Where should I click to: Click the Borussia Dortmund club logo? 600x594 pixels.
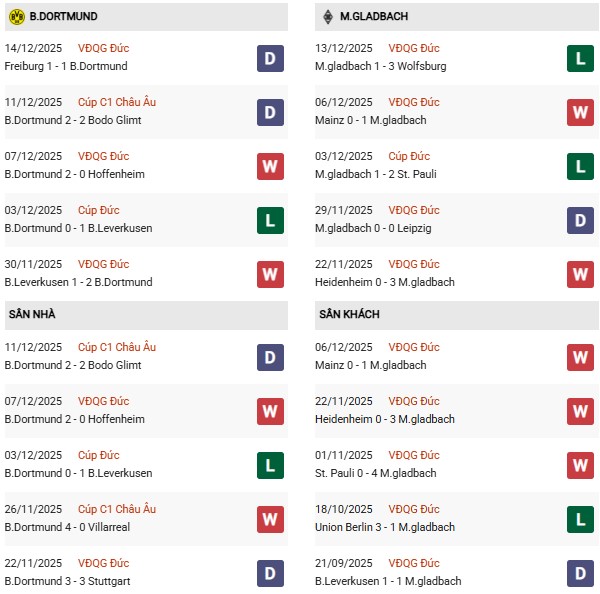click(x=16, y=17)
